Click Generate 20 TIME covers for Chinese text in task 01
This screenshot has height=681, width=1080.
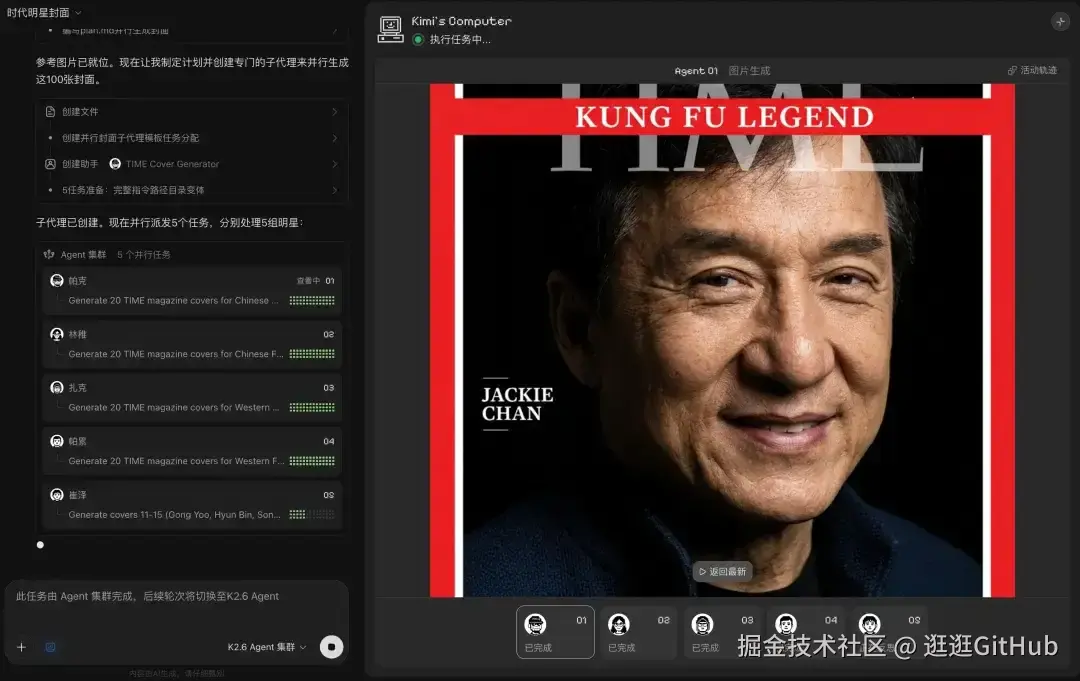click(174, 300)
